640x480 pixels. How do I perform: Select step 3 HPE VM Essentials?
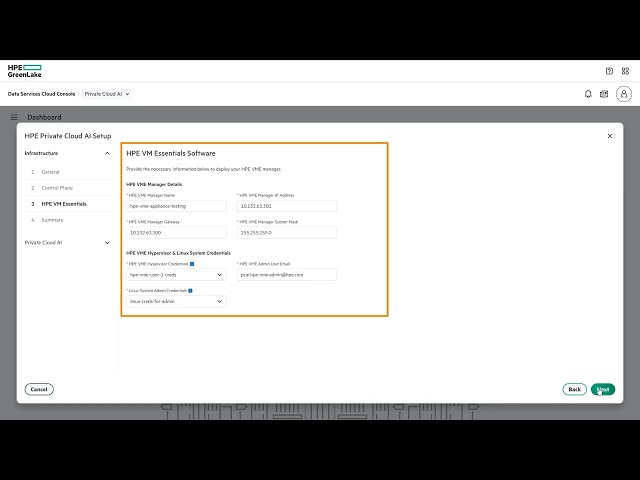tap(68, 204)
